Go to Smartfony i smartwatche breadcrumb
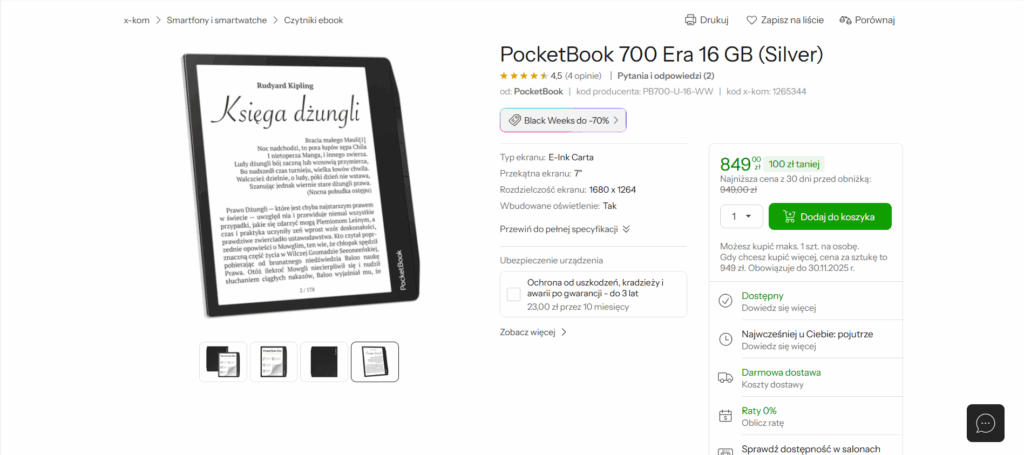The height and width of the screenshot is (455, 1024). coord(217,20)
